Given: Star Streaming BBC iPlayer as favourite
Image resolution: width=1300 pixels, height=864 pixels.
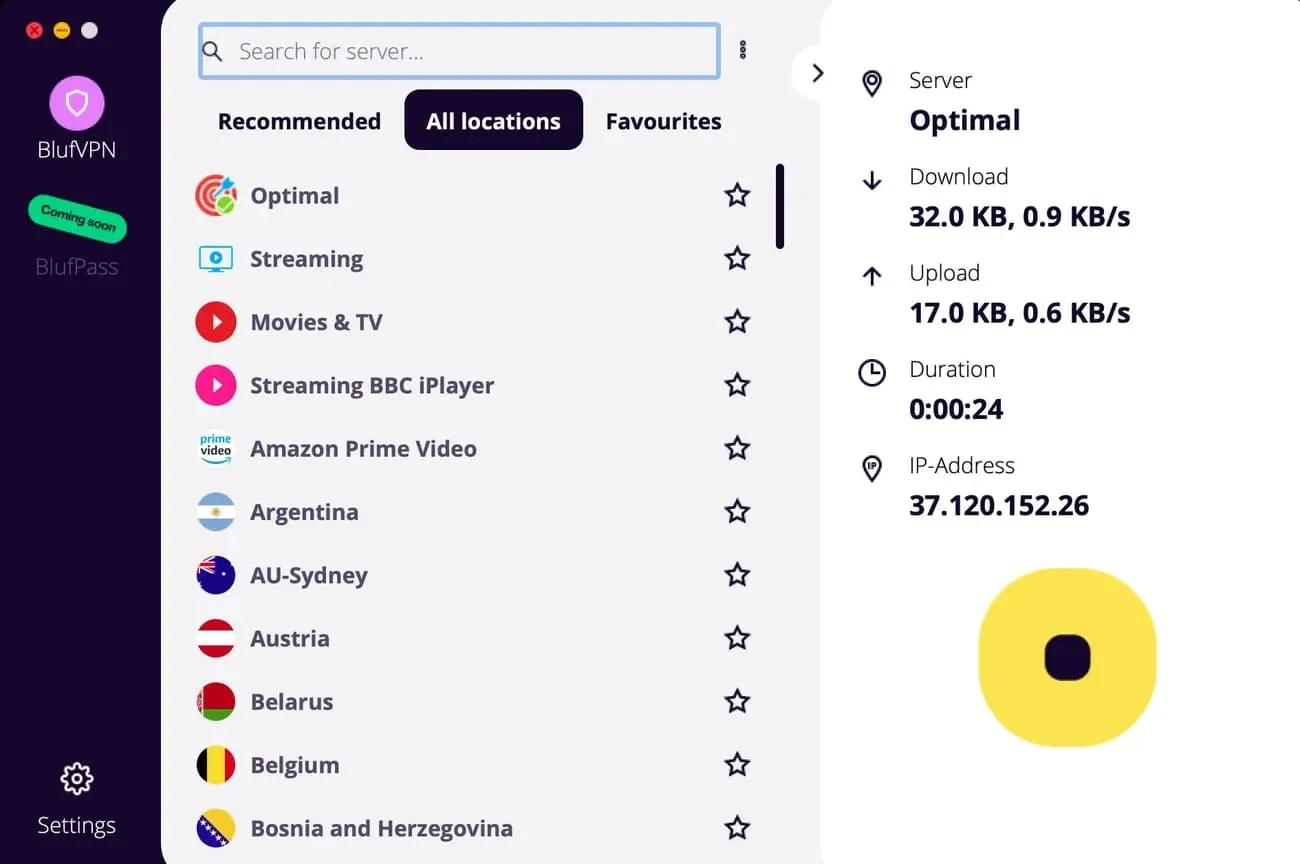Looking at the screenshot, I should [x=737, y=384].
